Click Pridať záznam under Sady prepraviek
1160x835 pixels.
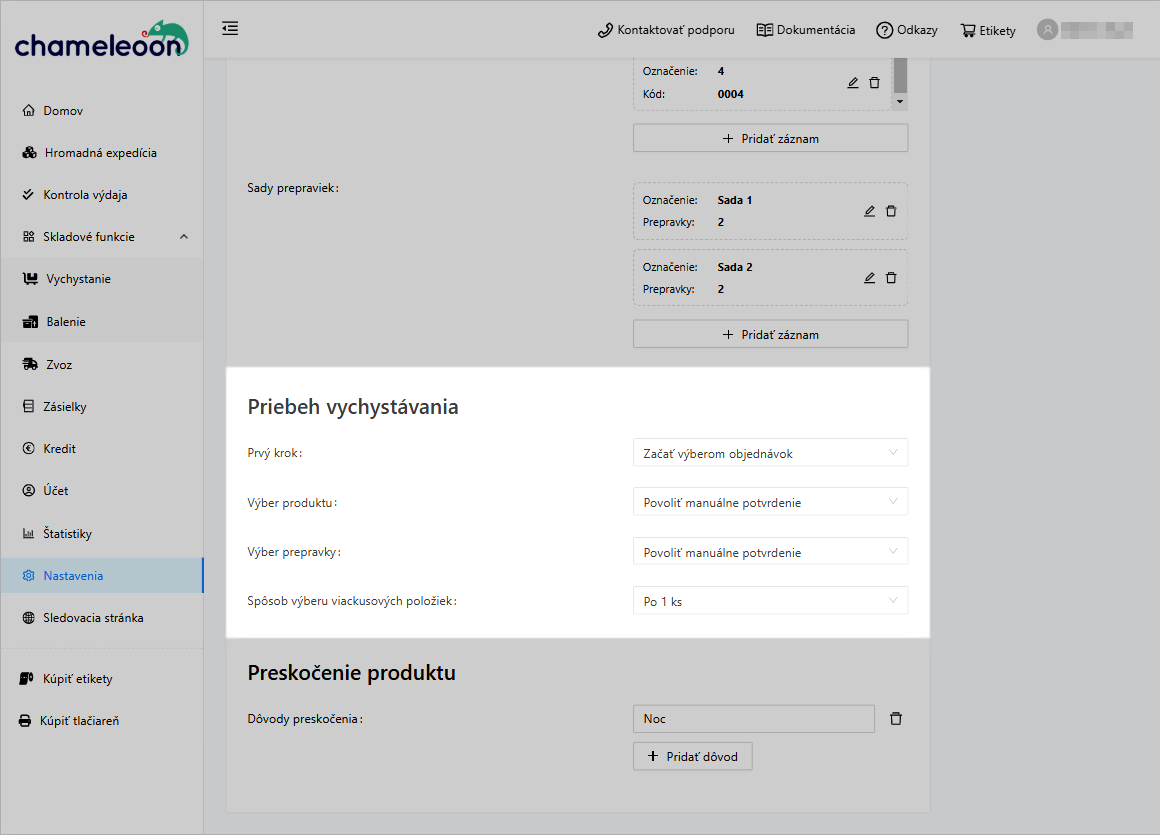tap(770, 333)
